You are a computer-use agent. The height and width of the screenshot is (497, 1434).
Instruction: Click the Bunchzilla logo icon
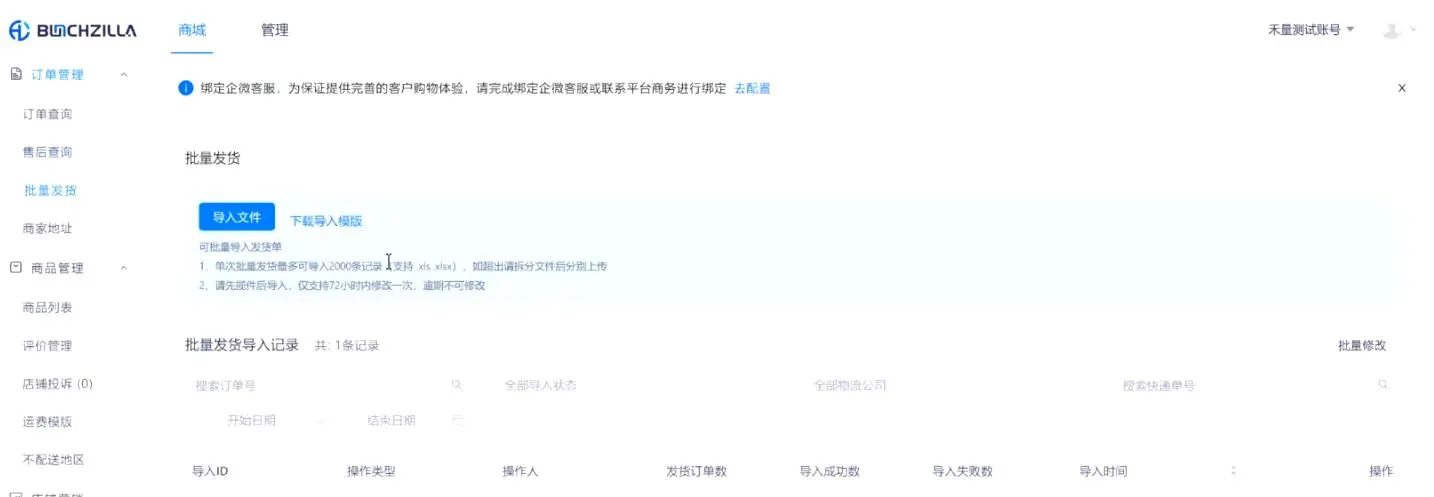click(19, 31)
